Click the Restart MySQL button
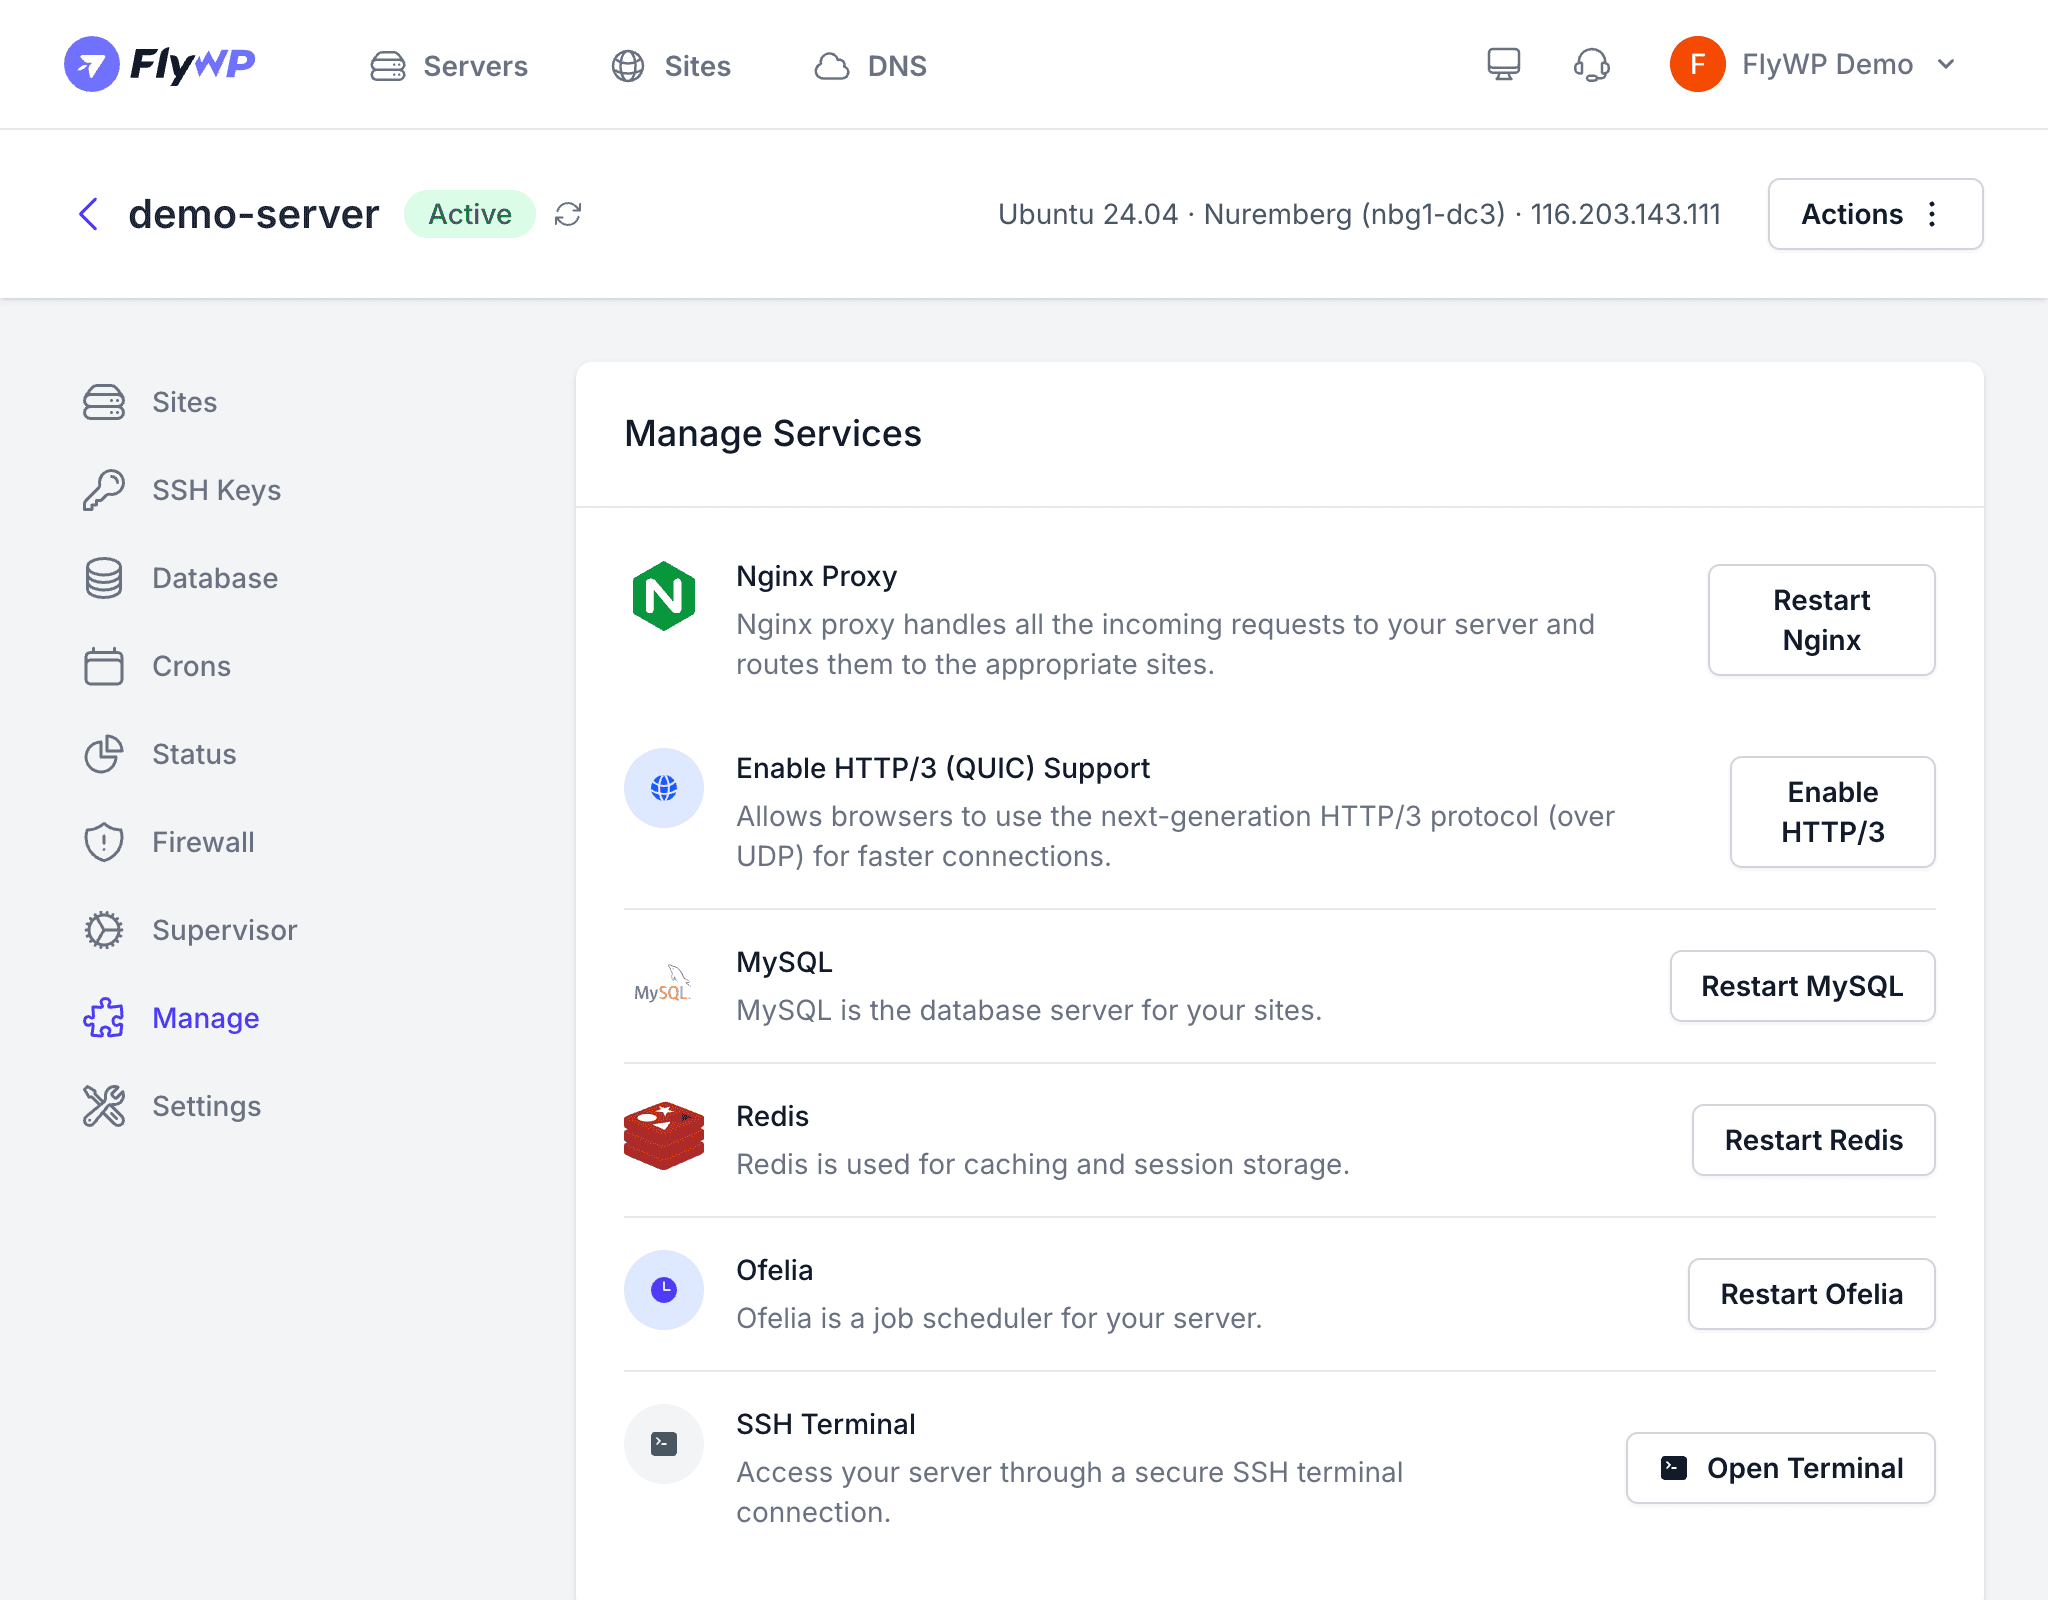Screen dimensions: 2048x1600 (1803, 986)
